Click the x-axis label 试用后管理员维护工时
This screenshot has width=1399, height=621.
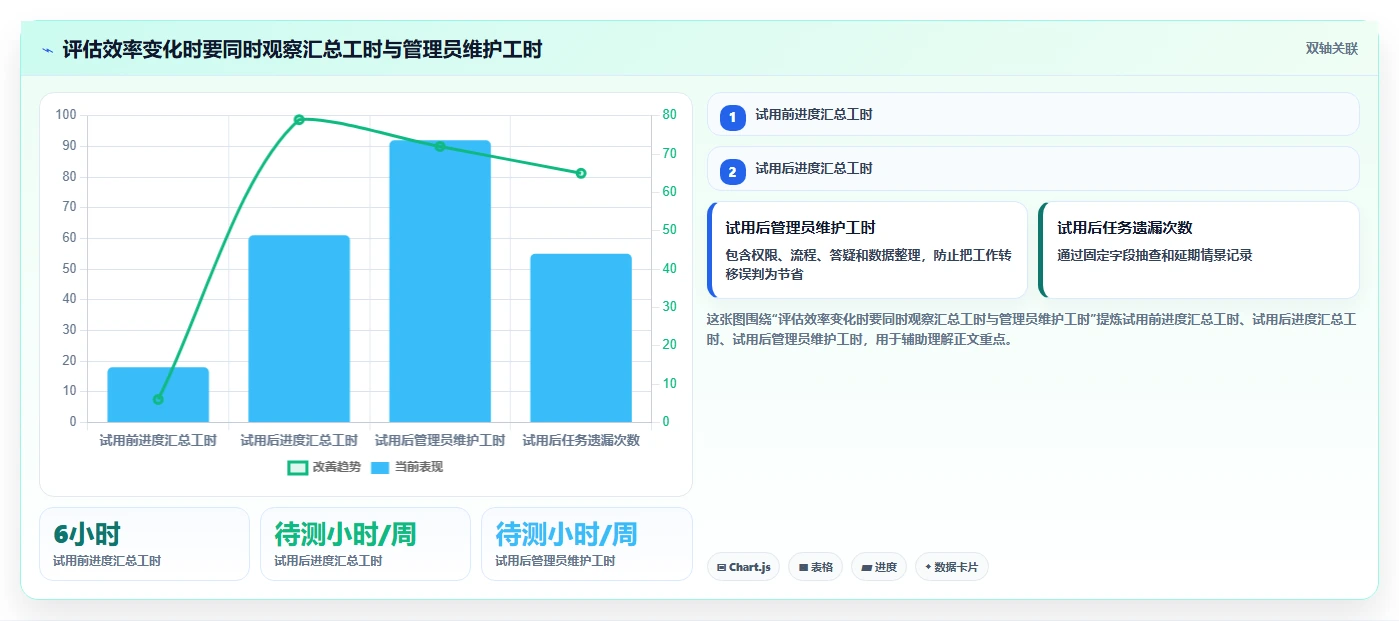tap(440, 440)
